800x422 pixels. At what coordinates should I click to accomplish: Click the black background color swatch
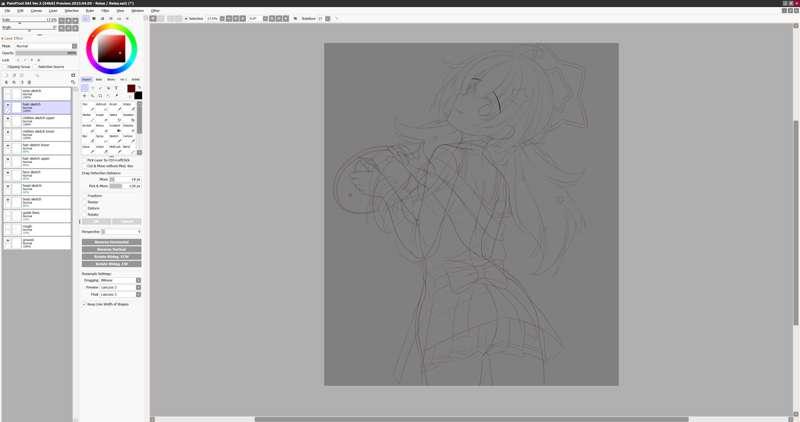tap(138, 95)
